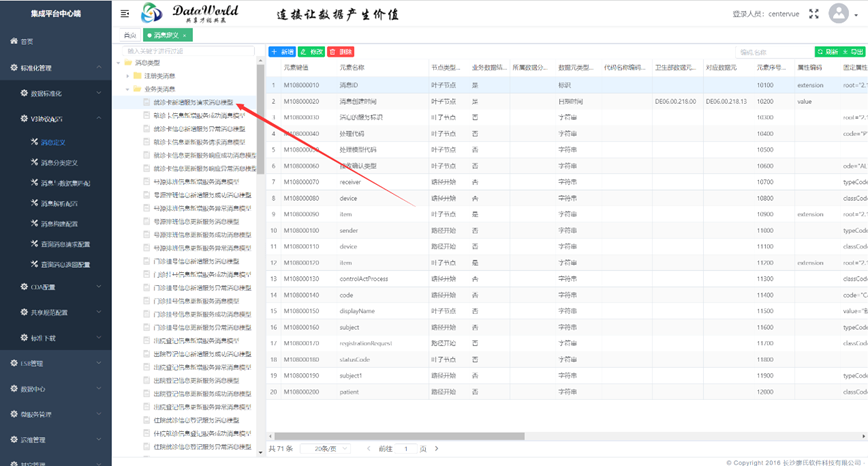Expand the CDA配置 submenu chevron
Screen dimensions: 868x466
coord(99,286)
